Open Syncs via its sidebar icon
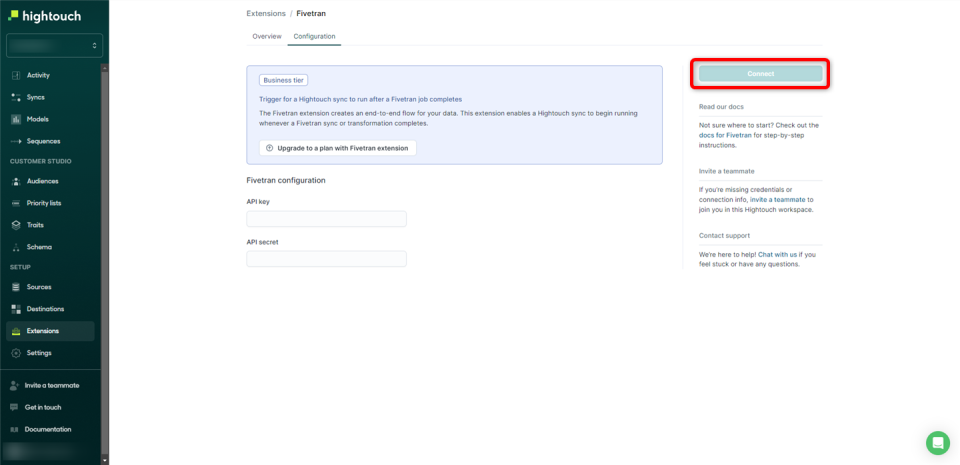This screenshot has height=465, width=960. (16, 97)
